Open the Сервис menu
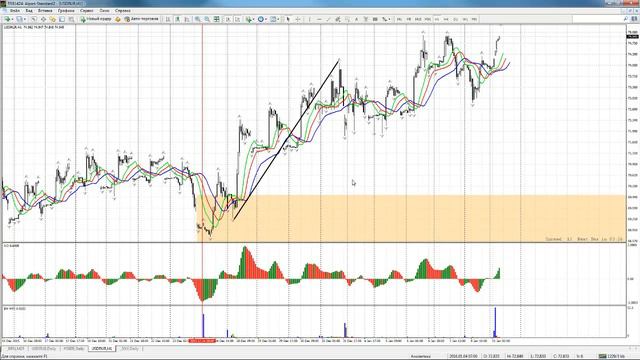 tap(87, 11)
